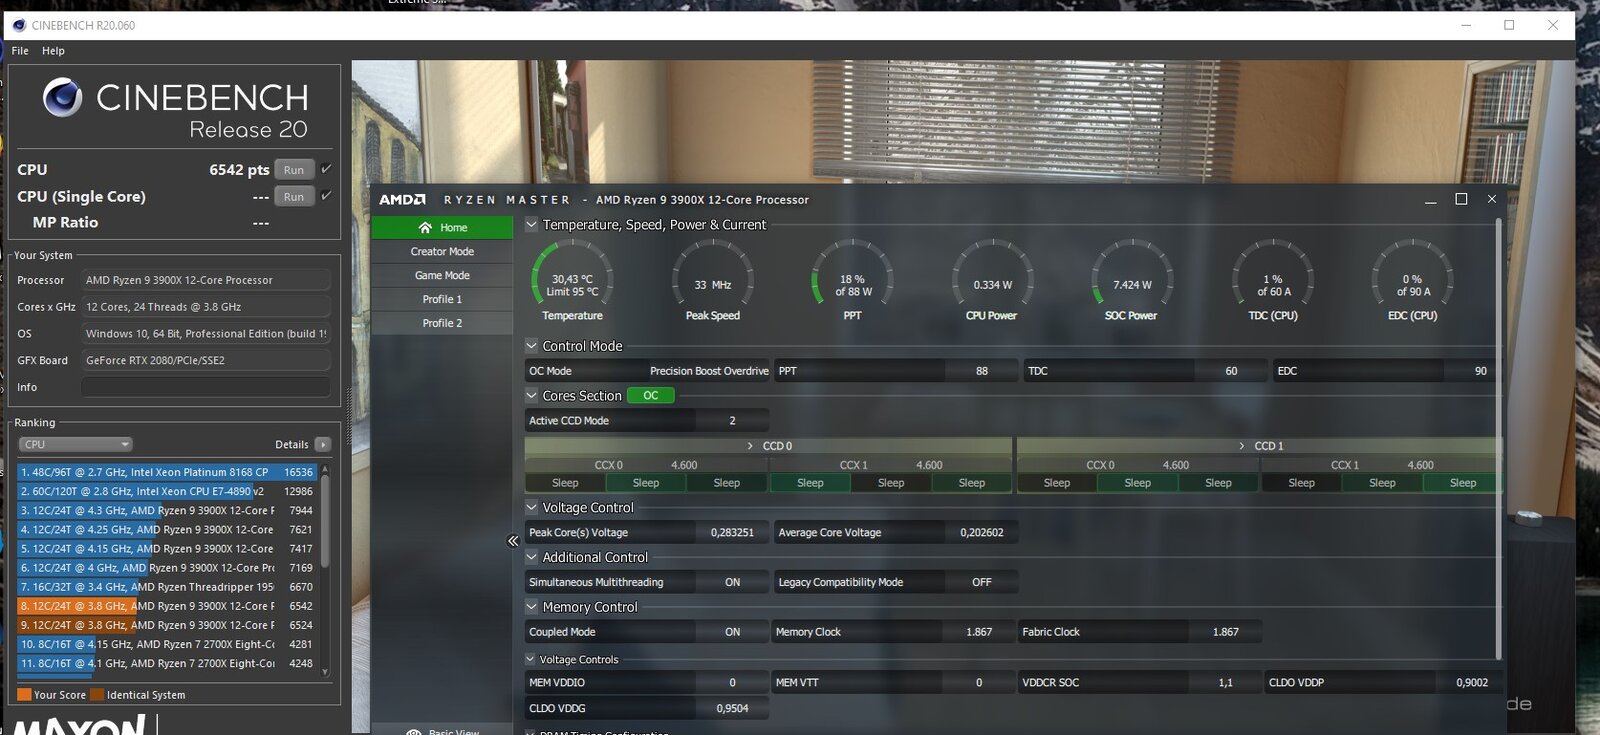
Task: Collapse the Memory Control section
Action: tap(532, 607)
